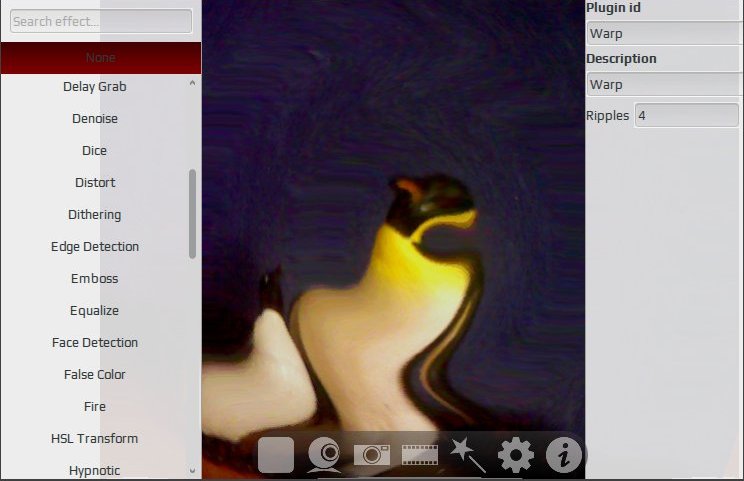Image resolution: width=744 pixels, height=481 pixels.
Task: Select the False Color effect
Action: point(94,375)
